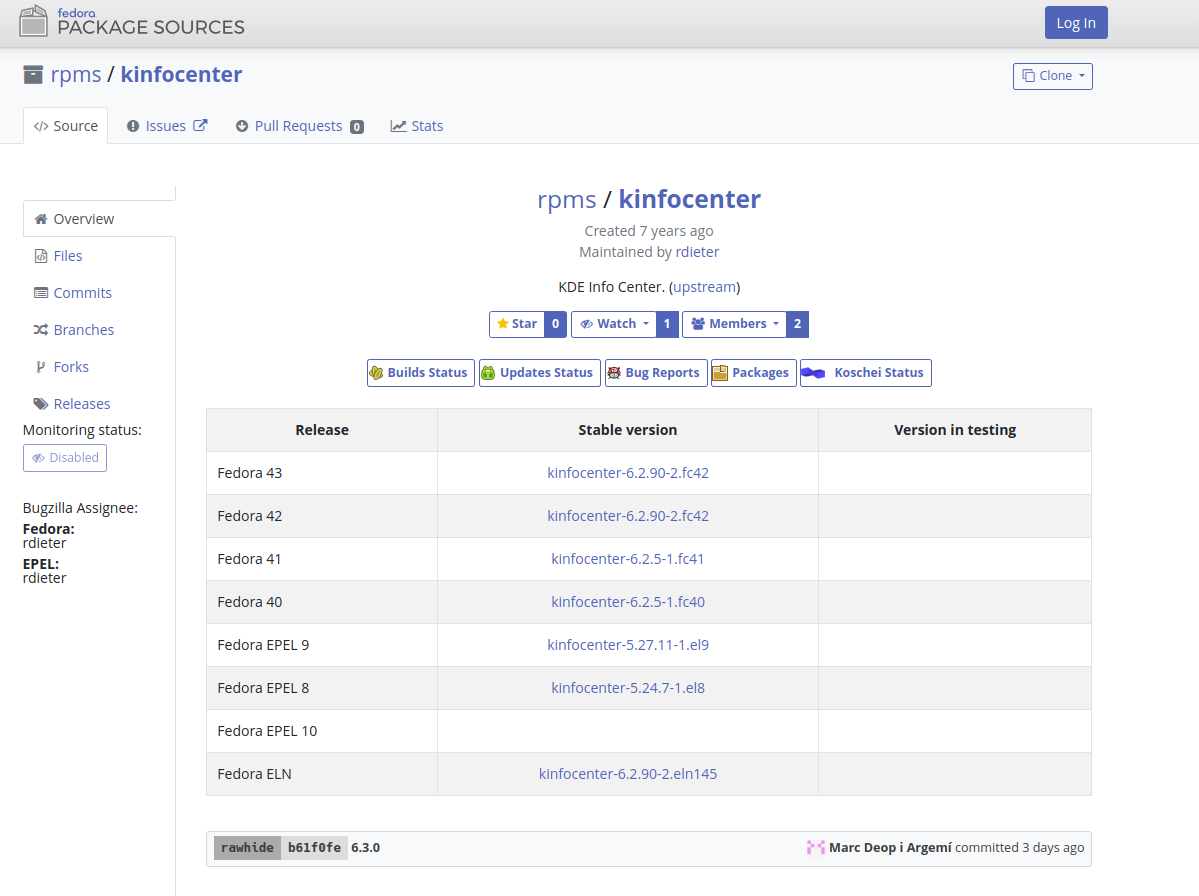Click the star count badge showing 0
Viewport: 1199px width, 896px height.
click(555, 323)
